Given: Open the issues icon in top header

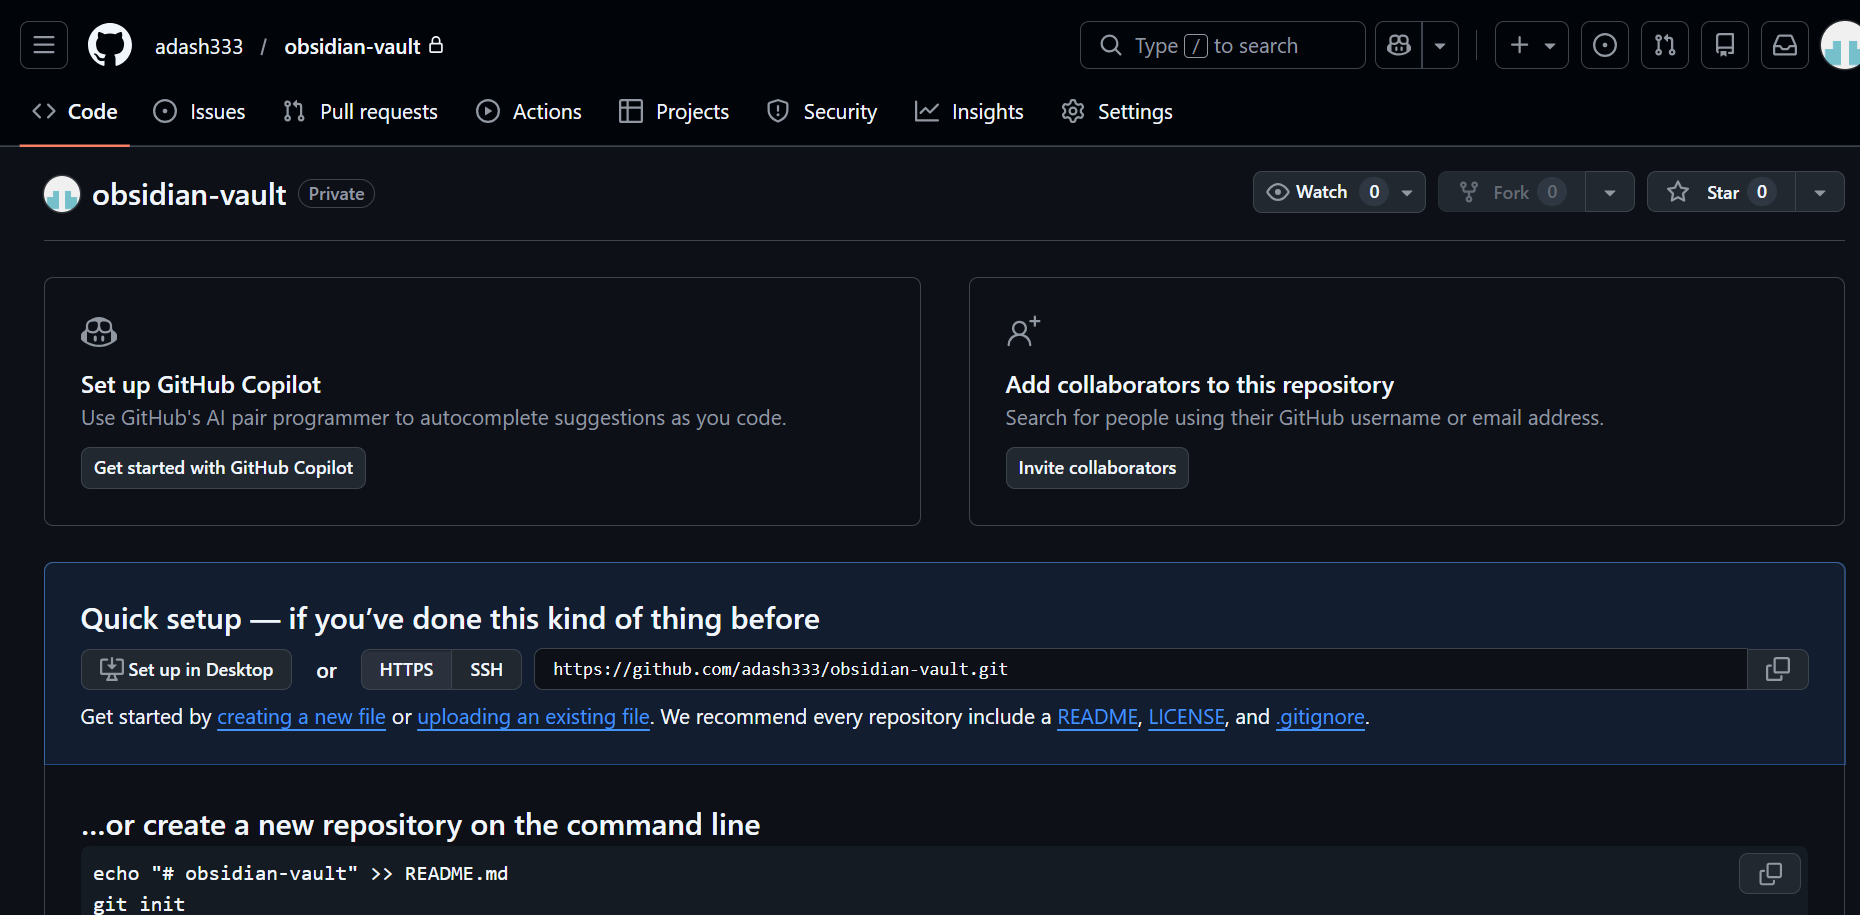Looking at the screenshot, I should click(x=1604, y=45).
